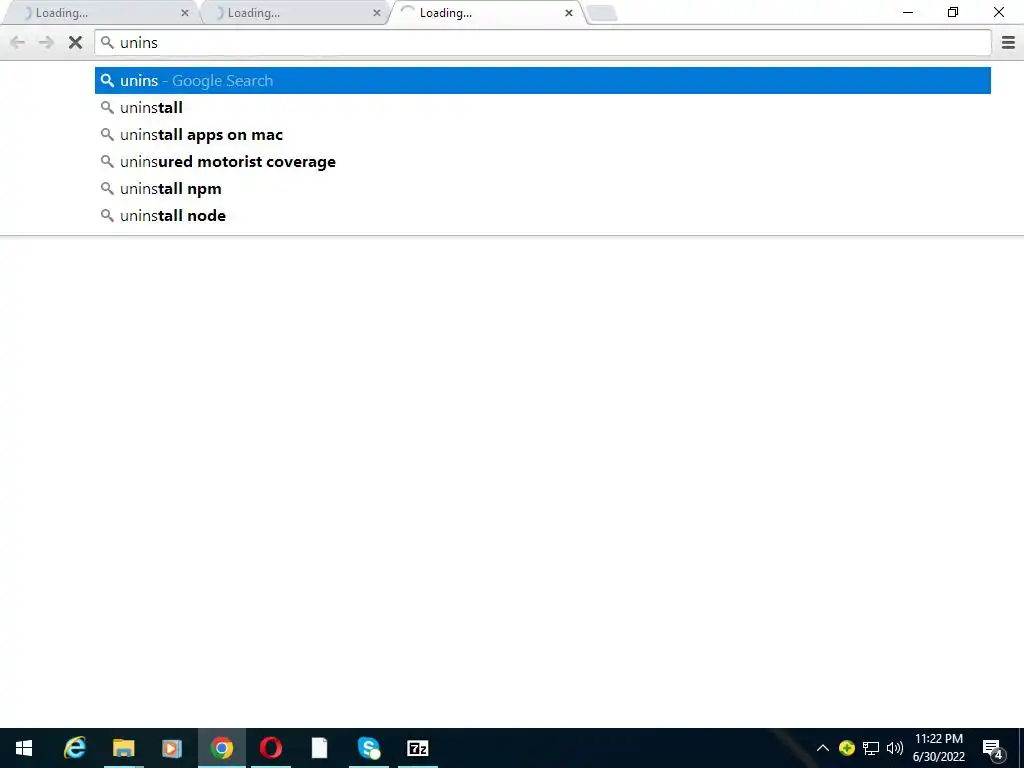The width and height of the screenshot is (1024, 768).
Task: Show hidden system tray icons
Action: (823, 748)
